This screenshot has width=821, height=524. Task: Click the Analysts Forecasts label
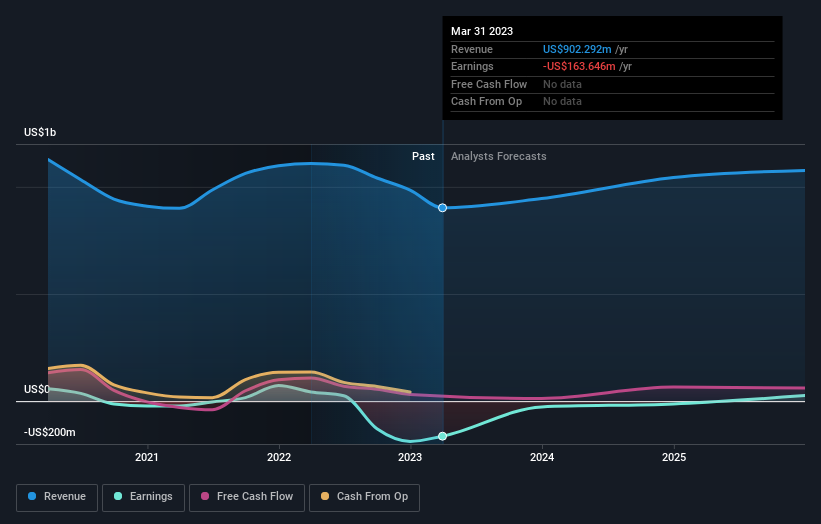coord(498,156)
